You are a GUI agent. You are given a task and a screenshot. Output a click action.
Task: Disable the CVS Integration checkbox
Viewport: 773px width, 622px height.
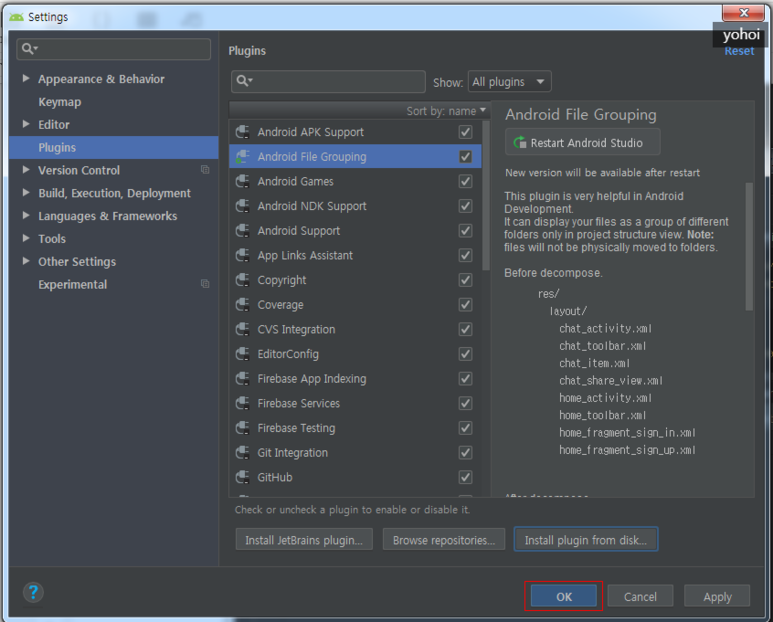click(x=465, y=329)
